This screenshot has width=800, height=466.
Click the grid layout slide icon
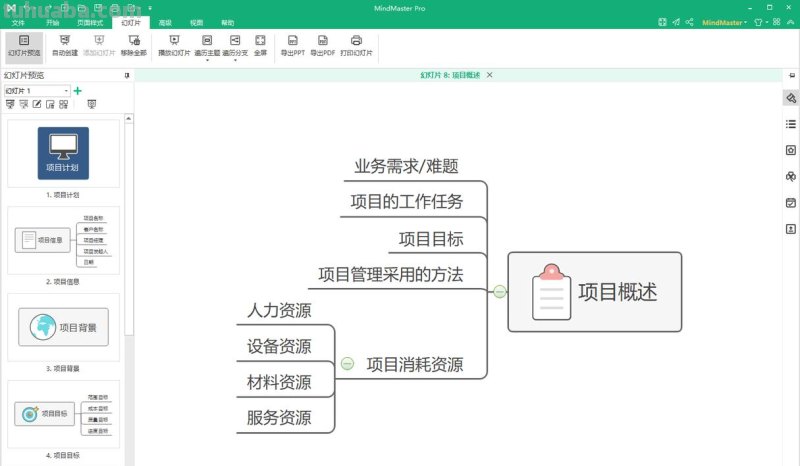(x=63, y=105)
